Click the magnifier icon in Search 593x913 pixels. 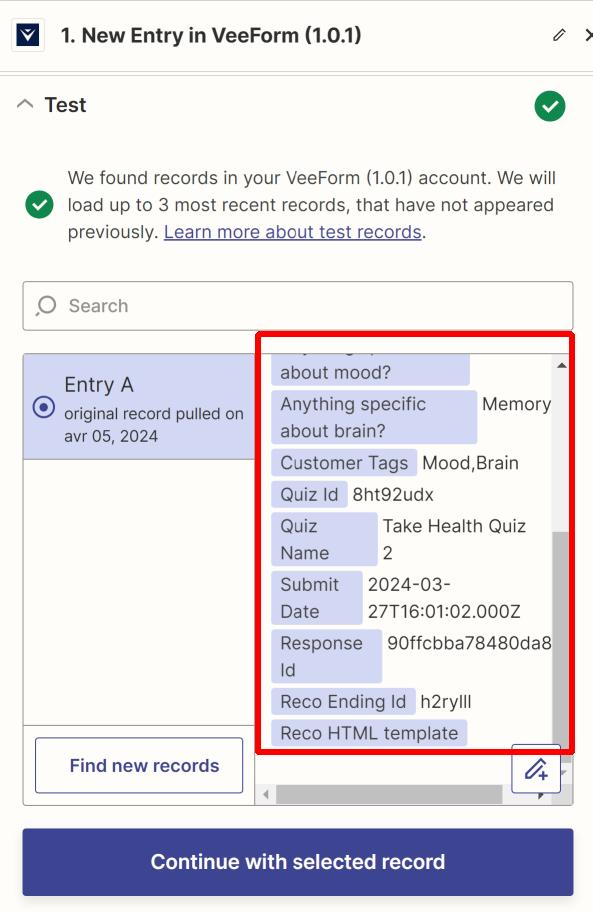point(46,306)
